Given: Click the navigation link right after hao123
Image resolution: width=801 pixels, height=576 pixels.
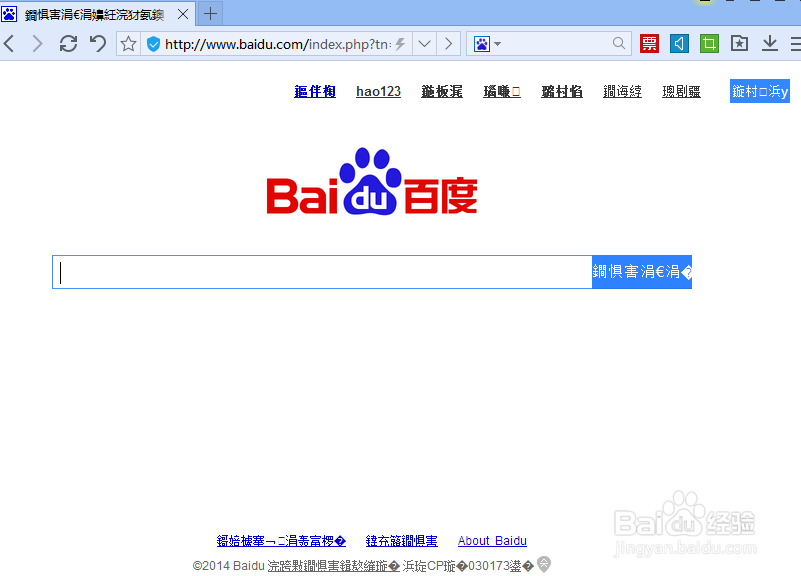Looking at the screenshot, I should [442, 91].
